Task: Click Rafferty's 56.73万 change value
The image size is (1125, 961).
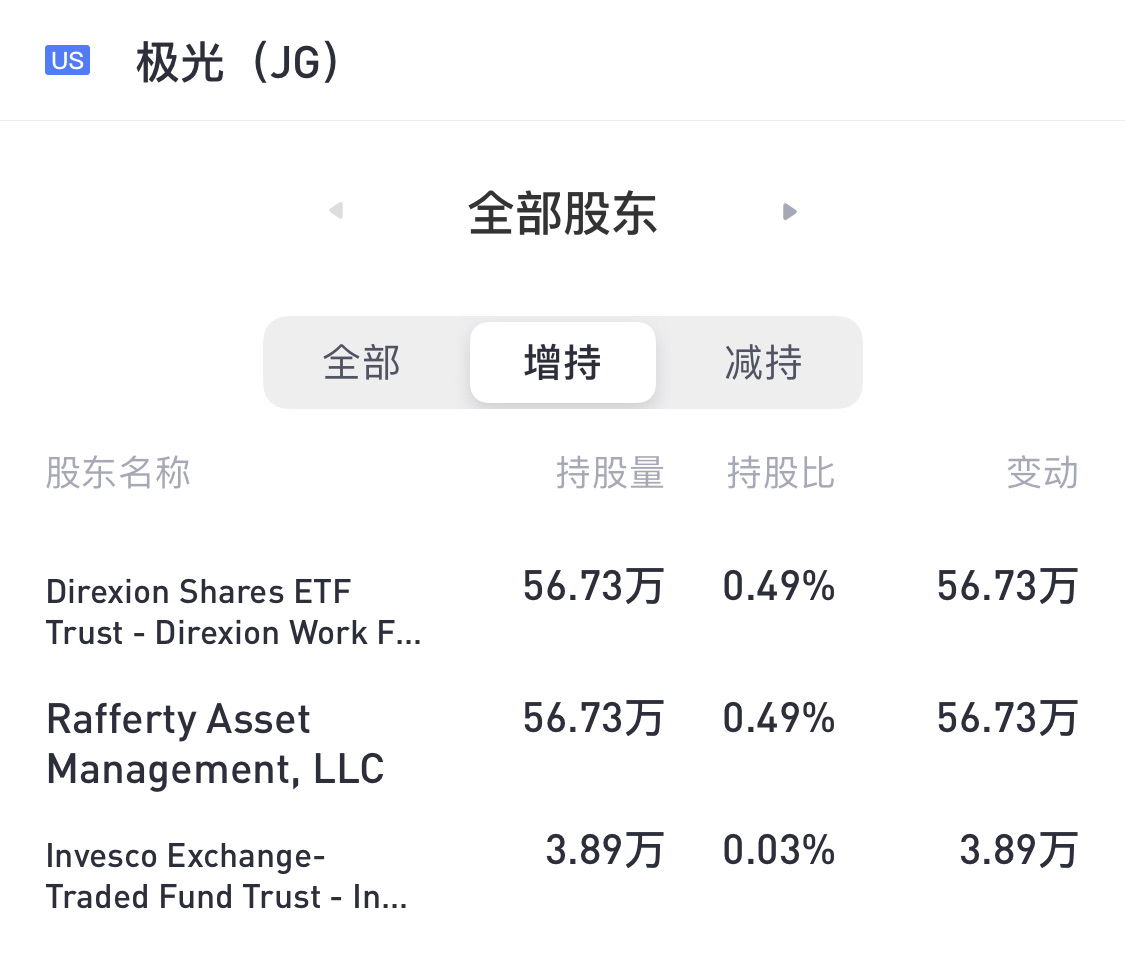Action: [x=1007, y=718]
